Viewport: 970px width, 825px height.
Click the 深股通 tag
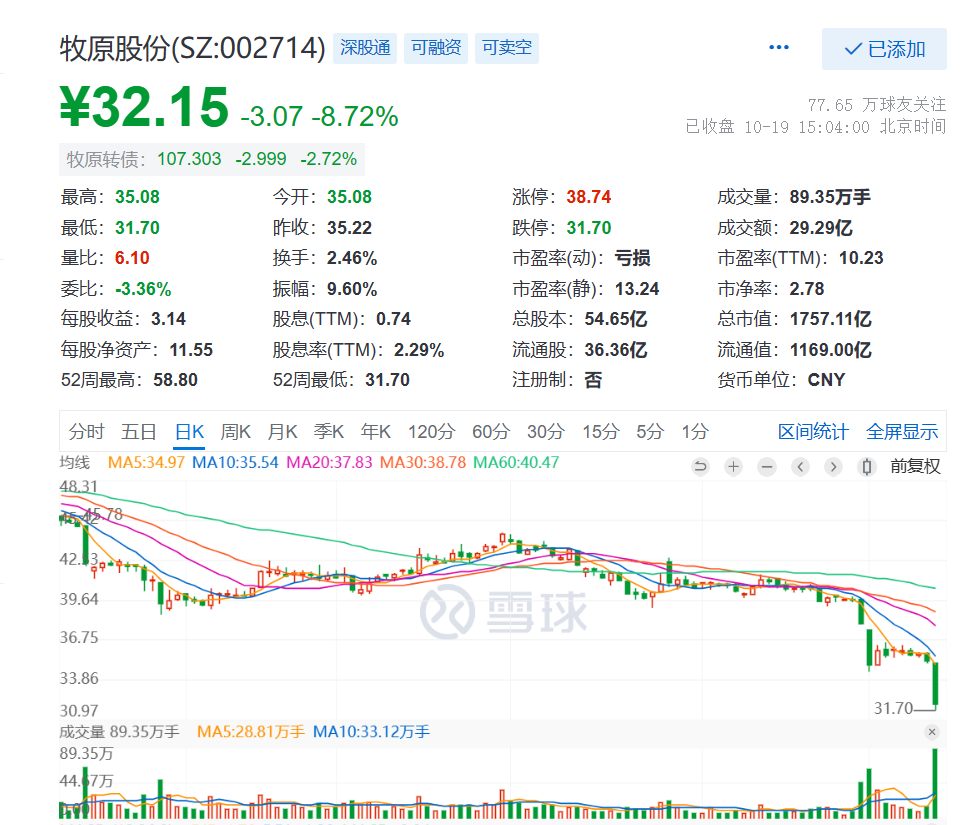[365, 48]
